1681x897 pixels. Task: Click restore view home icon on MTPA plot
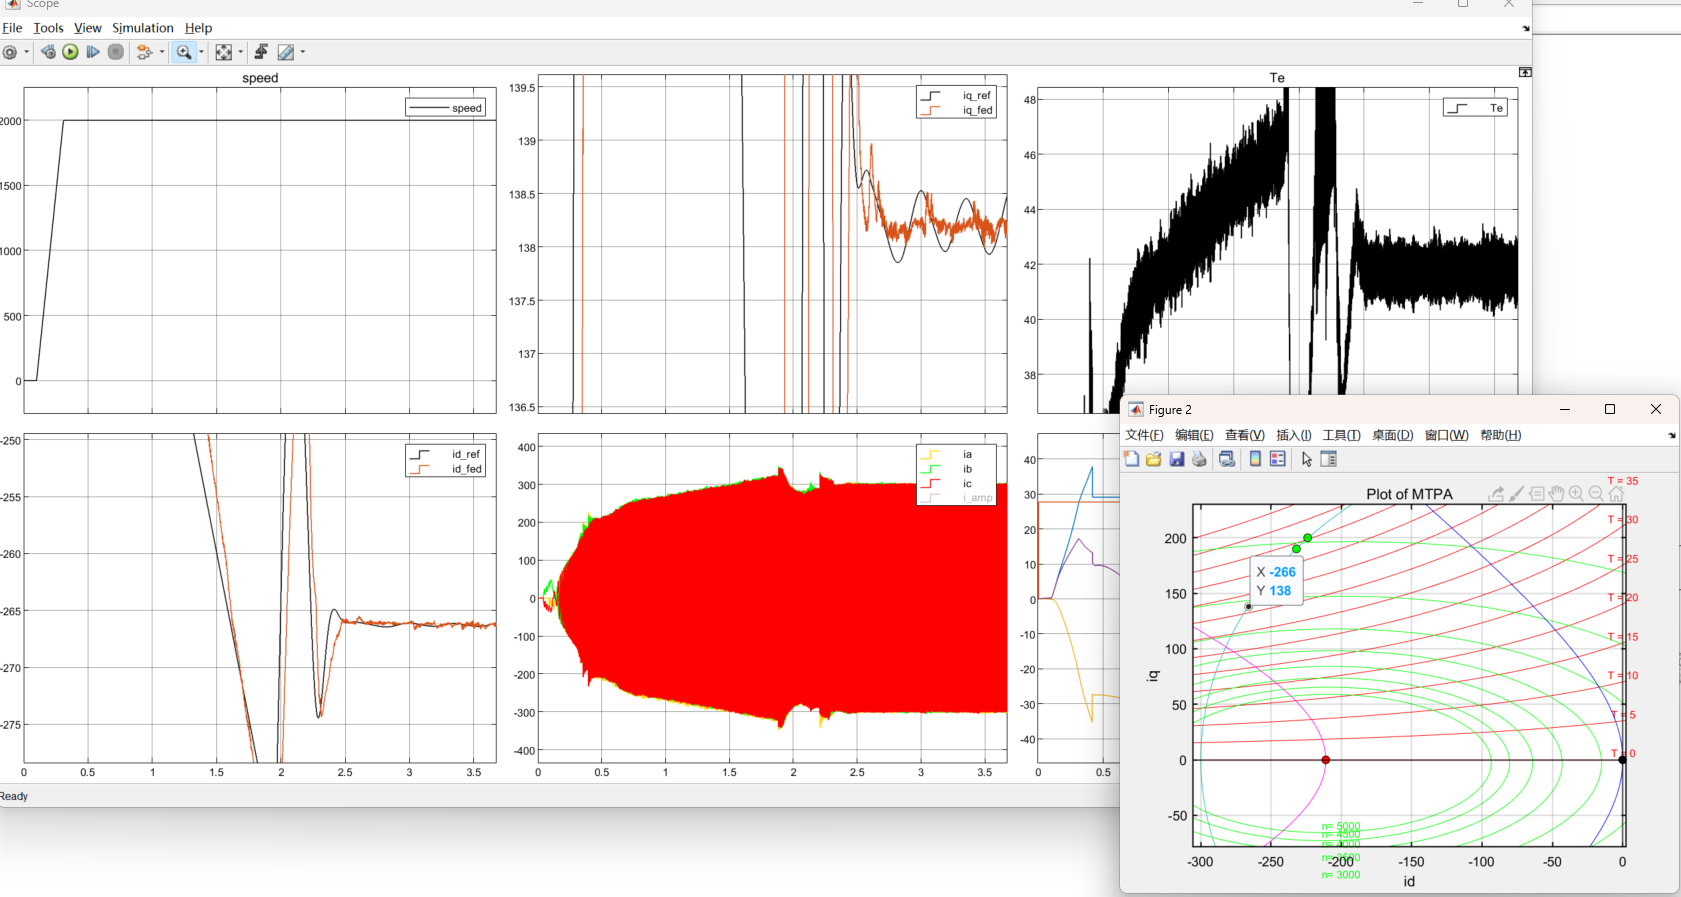pos(1616,494)
